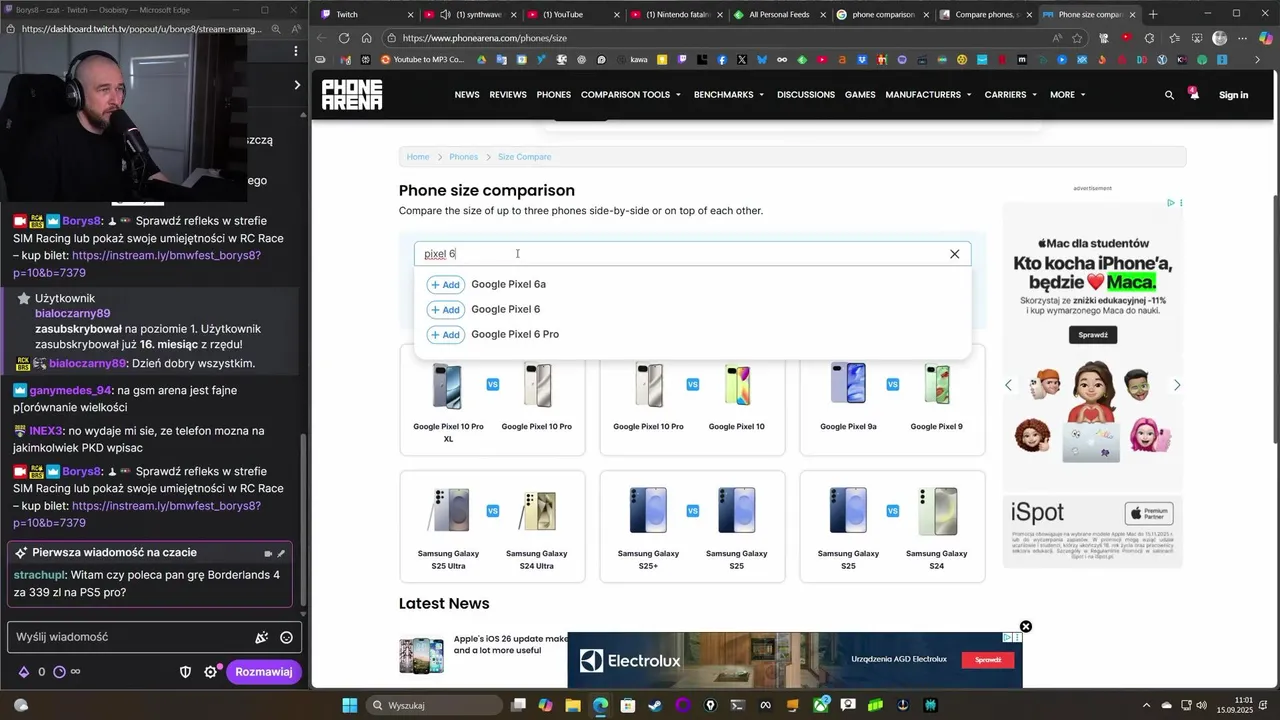The width and height of the screenshot is (1280, 720).
Task: Close the Electrolux bottom ad banner
Action: coord(1025,627)
